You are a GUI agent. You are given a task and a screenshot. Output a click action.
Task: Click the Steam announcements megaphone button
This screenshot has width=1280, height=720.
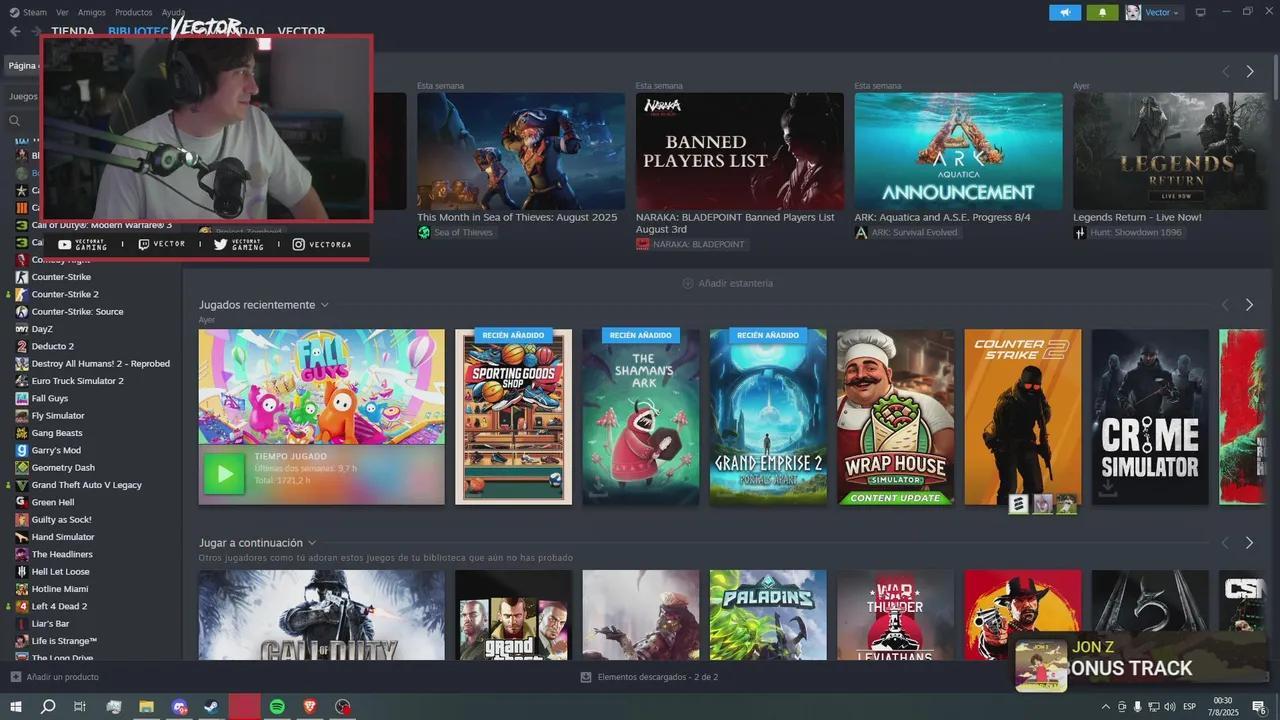pyautogui.click(x=1065, y=12)
